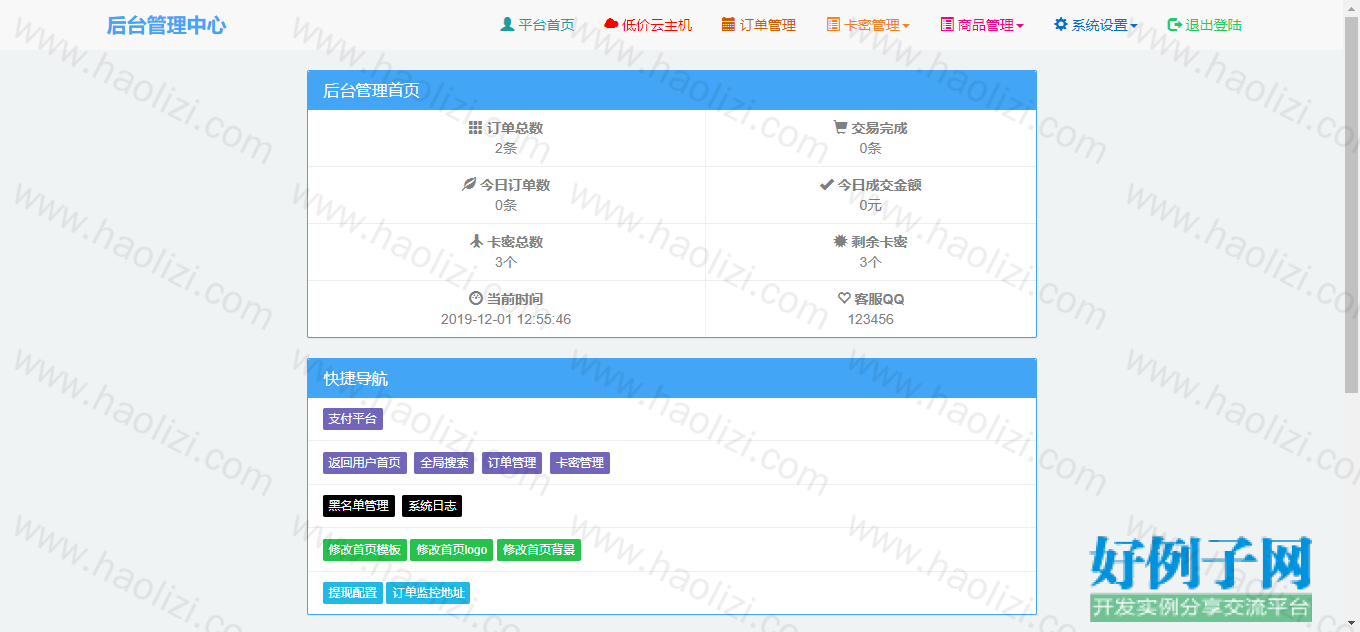Click the calendar icon beside 订单管理
The height and width of the screenshot is (632, 1360).
[728, 24]
